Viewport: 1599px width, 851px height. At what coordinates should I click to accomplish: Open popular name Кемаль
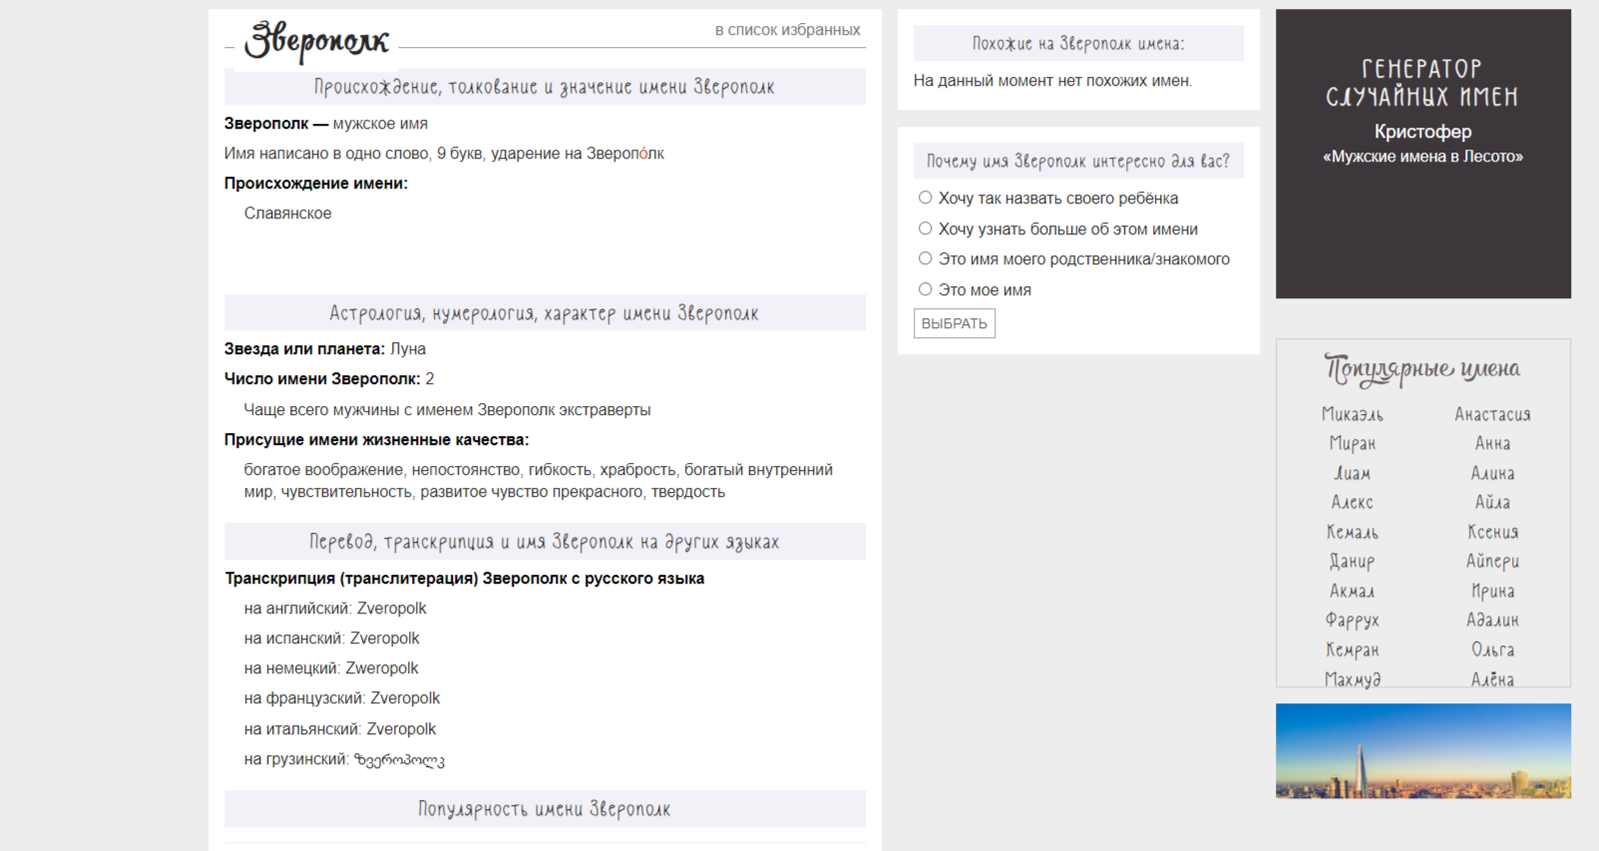1352,532
